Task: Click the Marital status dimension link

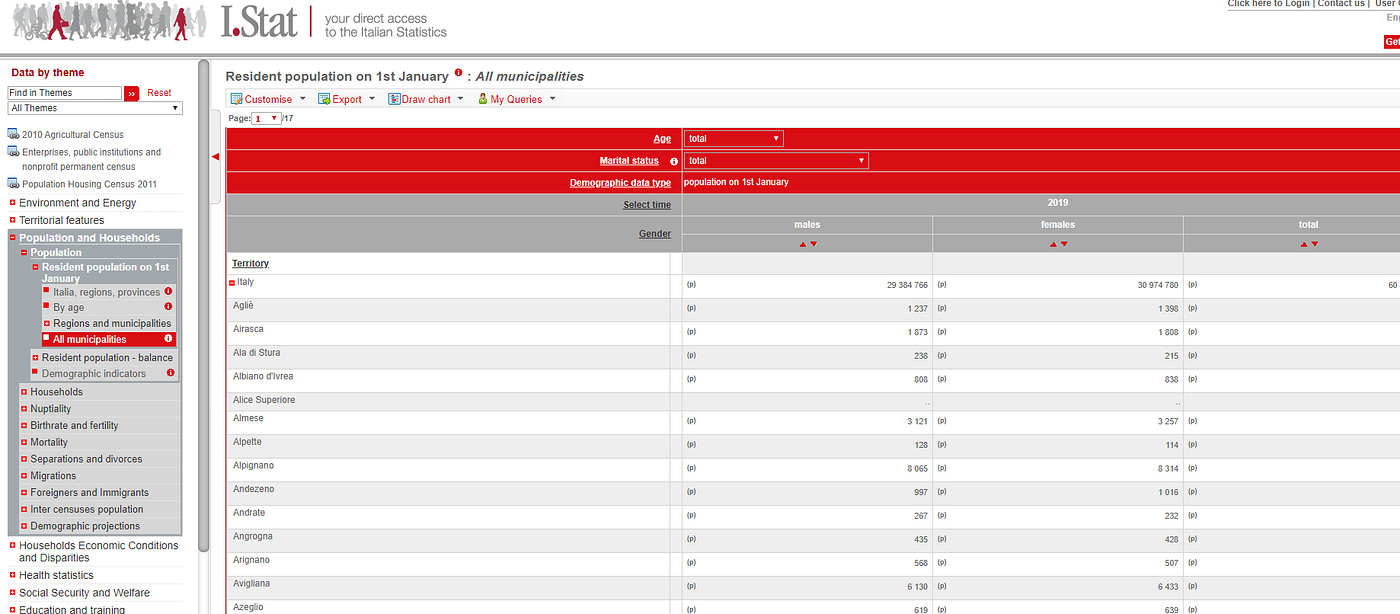Action: [629, 161]
